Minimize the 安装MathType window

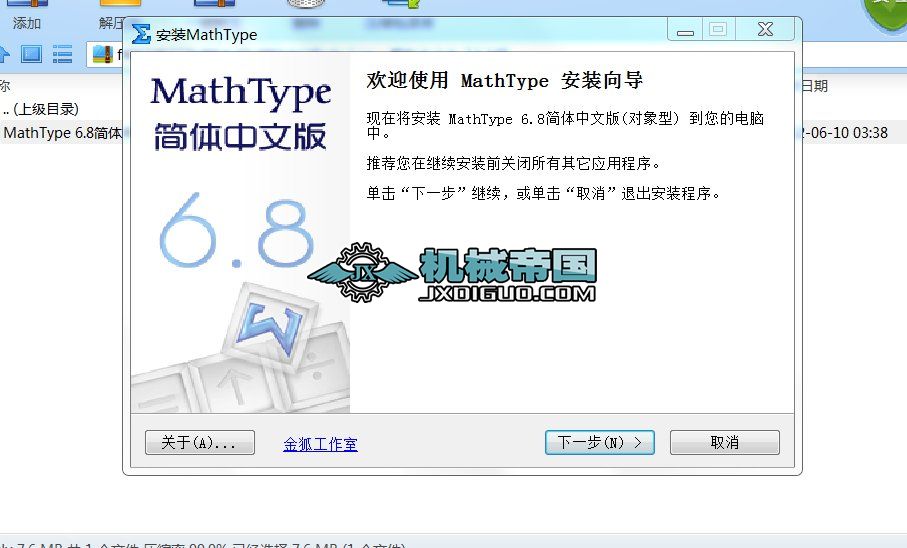click(x=685, y=29)
